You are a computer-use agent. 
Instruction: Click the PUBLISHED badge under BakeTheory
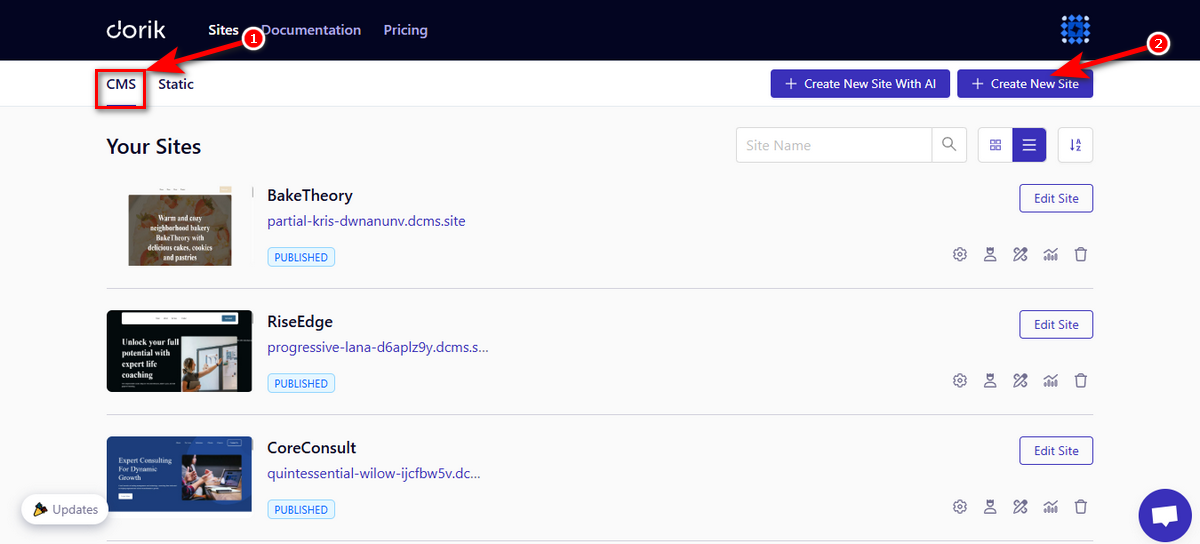(301, 257)
